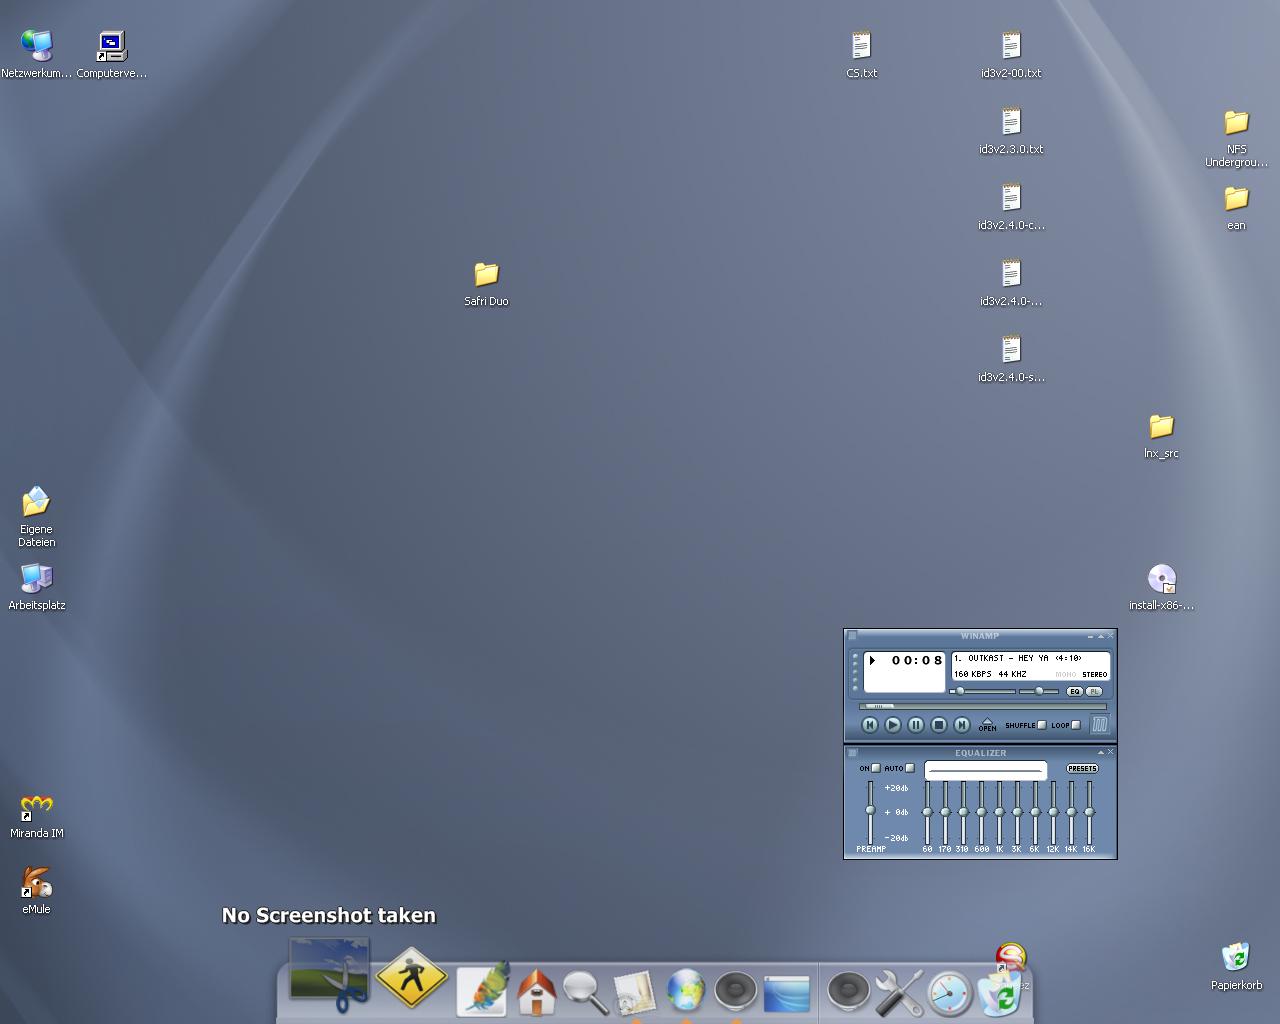Select the install-x86 disc image icon
The width and height of the screenshot is (1280, 1024).
(x=1161, y=586)
